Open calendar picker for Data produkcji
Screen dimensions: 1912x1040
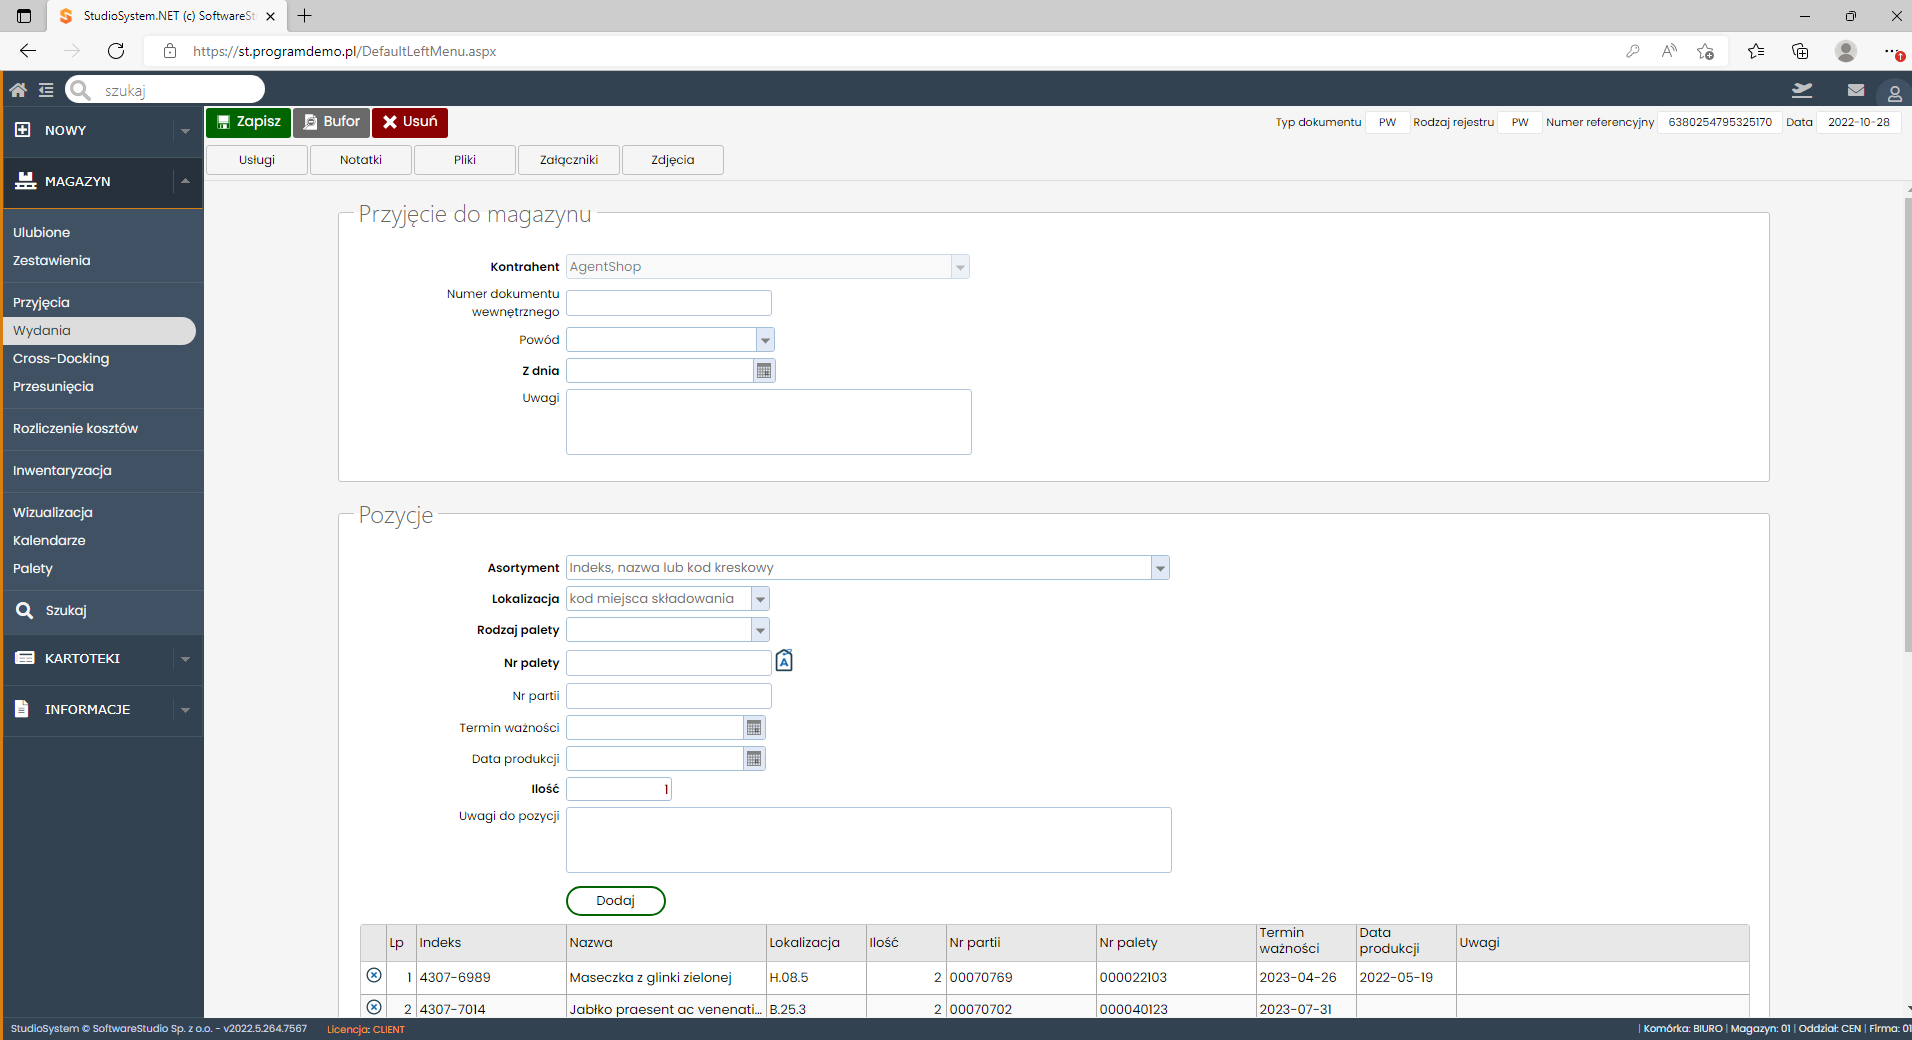(x=754, y=759)
